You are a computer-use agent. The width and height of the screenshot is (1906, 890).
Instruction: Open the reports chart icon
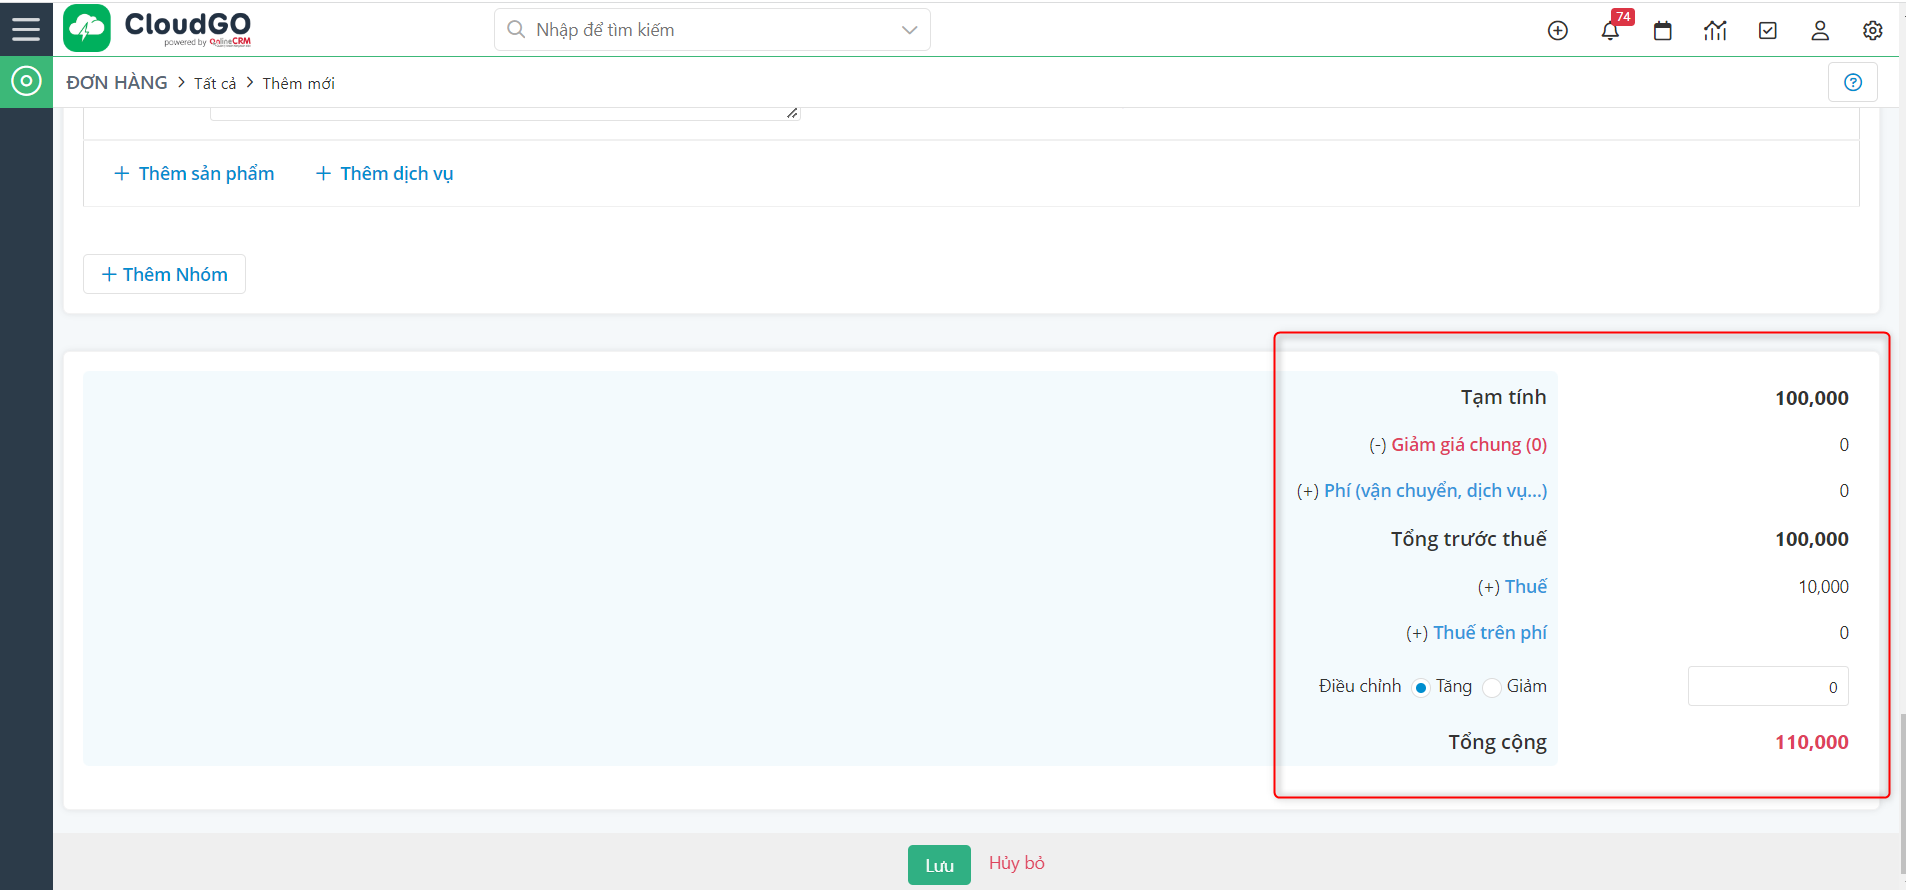[1715, 31]
